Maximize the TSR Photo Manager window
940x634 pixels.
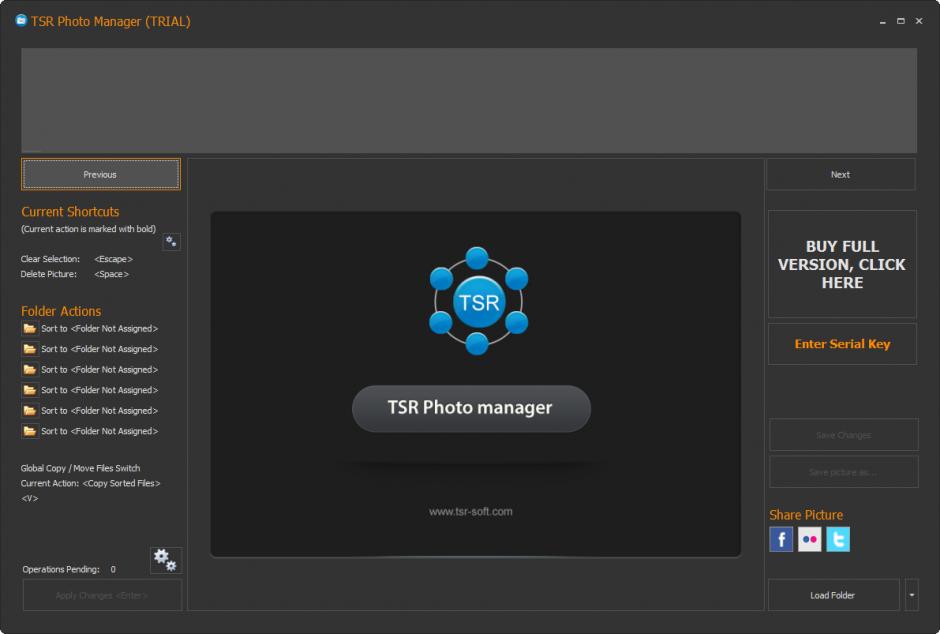[x=900, y=21]
